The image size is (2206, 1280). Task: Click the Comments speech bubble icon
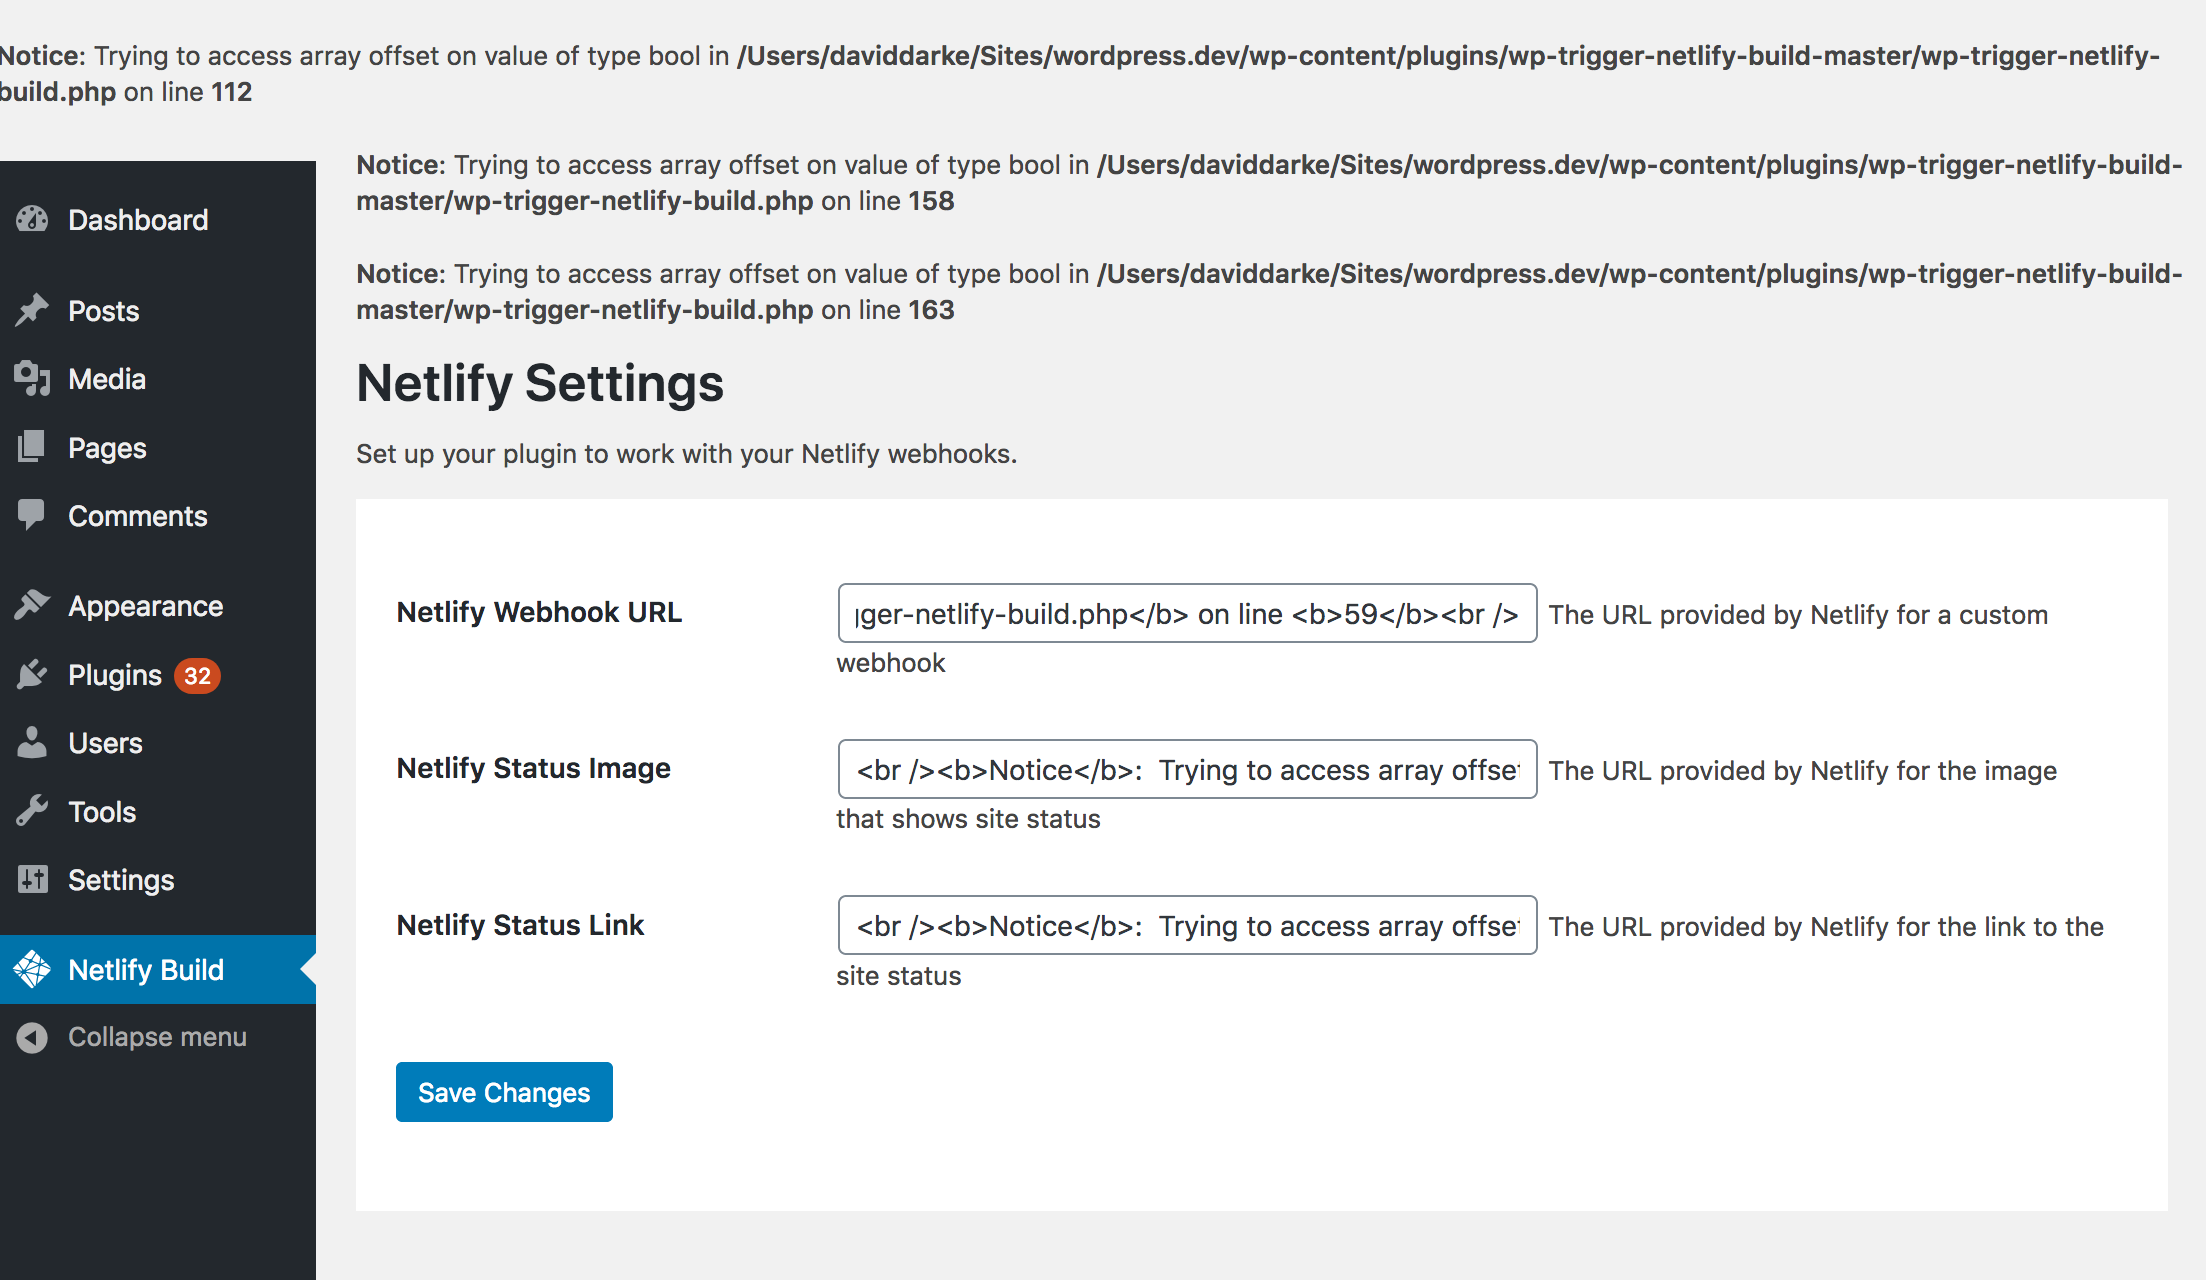pyautogui.click(x=32, y=515)
